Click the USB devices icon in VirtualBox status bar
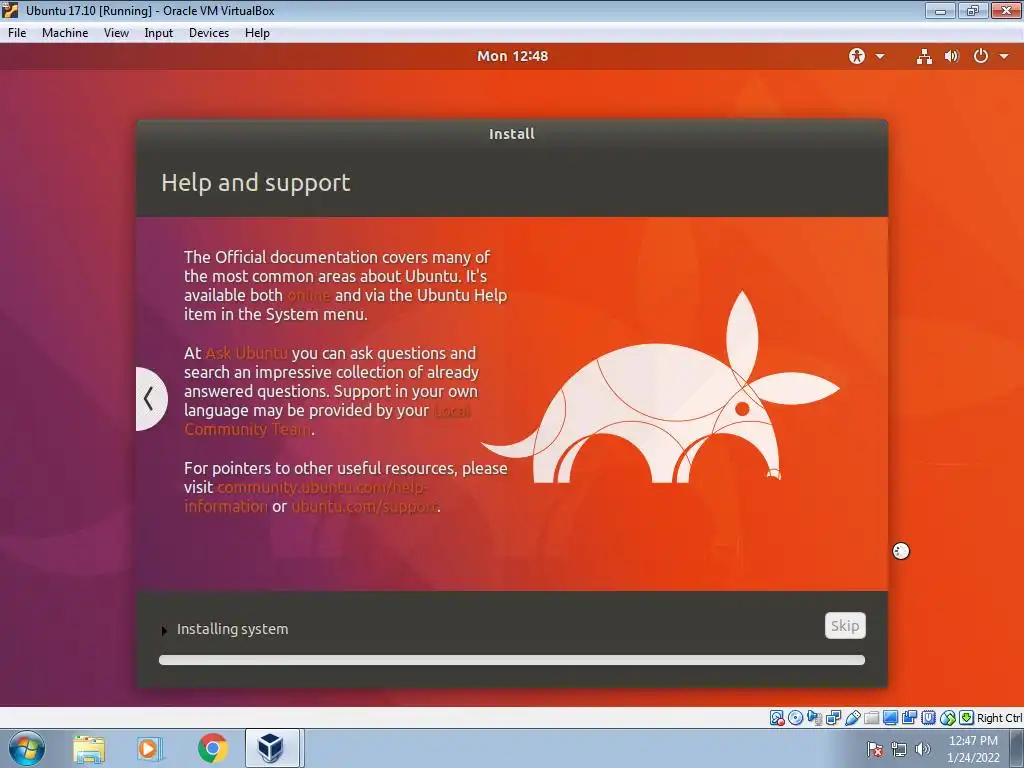This screenshot has height=768, width=1024. click(x=852, y=718)
